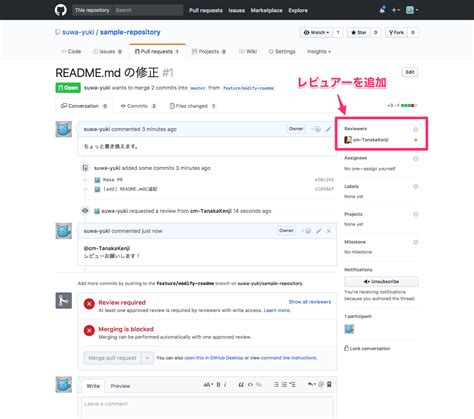The image size is (474, 419).
Task: Switch to the Settings tab
Action: pos(282,51)
